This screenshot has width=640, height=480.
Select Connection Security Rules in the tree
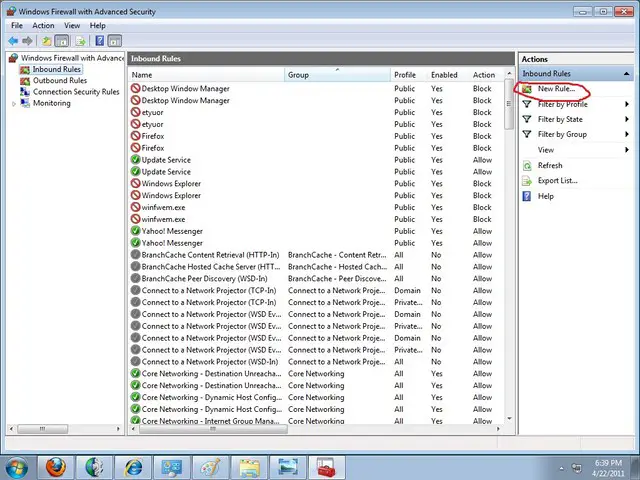pyautogui.click(x=76, y=92)
